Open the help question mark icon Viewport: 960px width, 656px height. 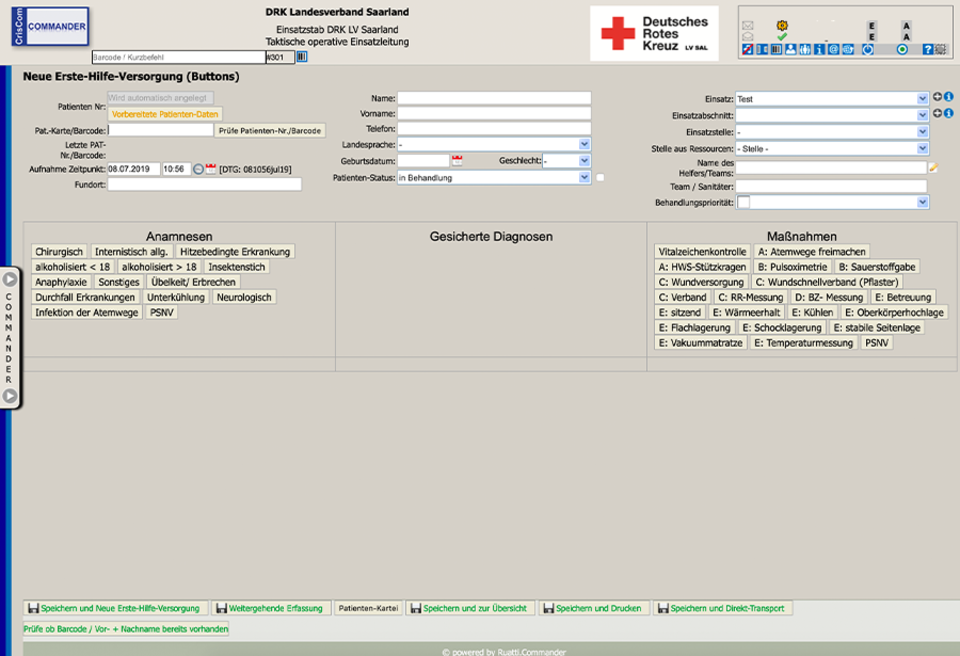click(927, 49)
